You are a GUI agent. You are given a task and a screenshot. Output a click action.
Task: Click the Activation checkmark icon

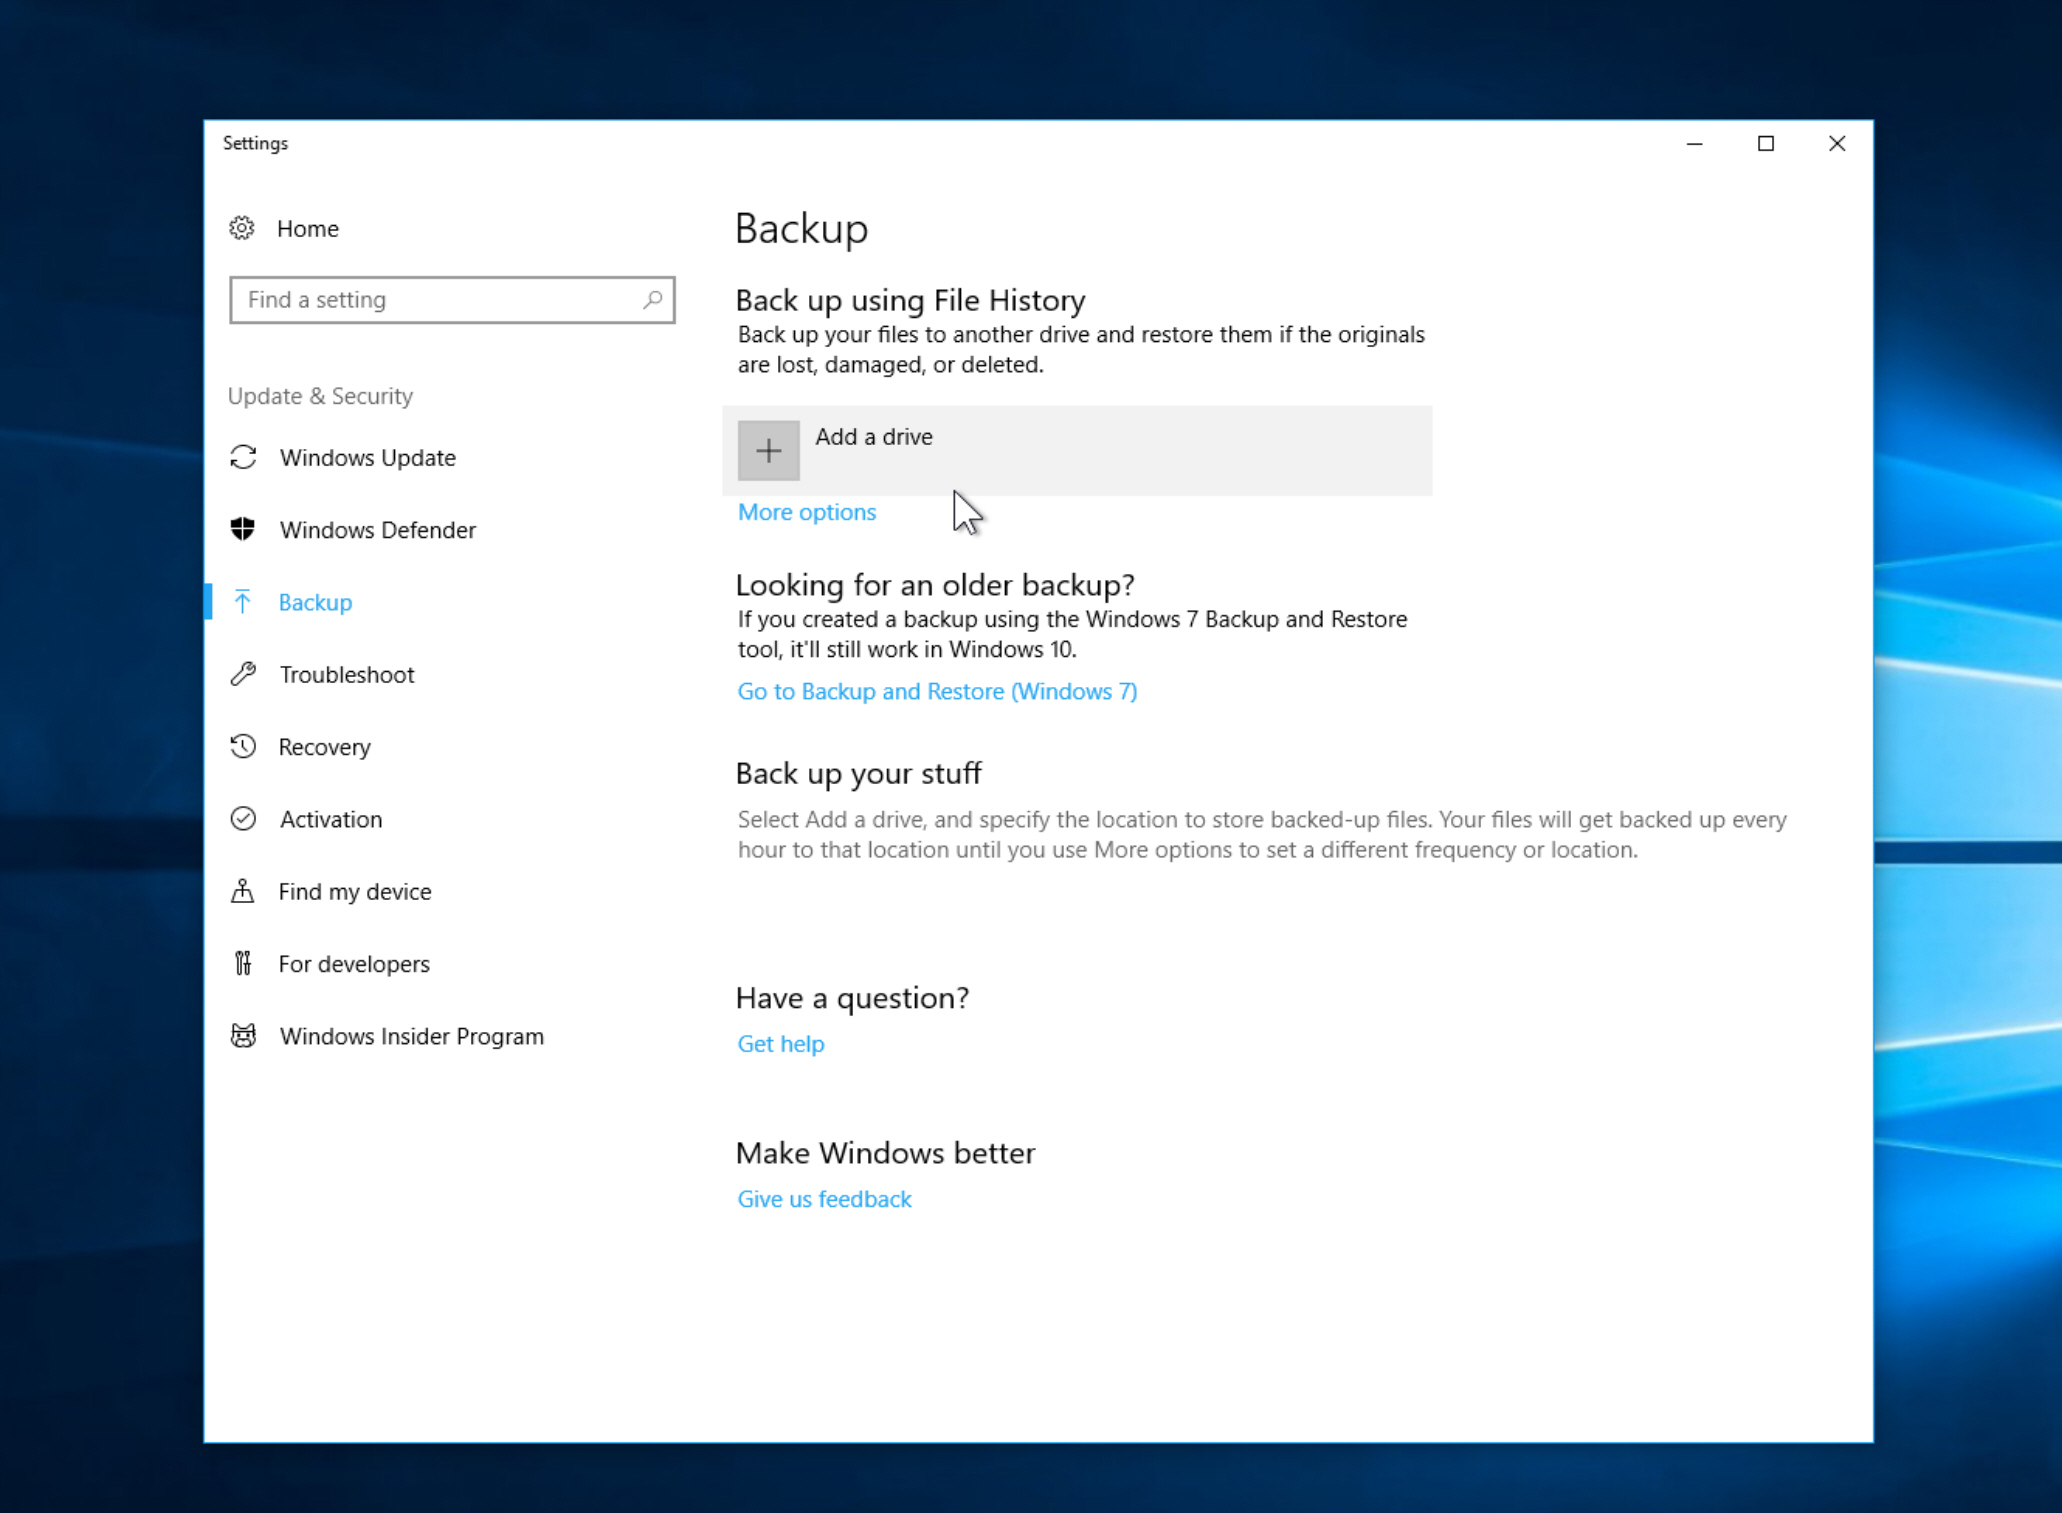click(243, 818)
